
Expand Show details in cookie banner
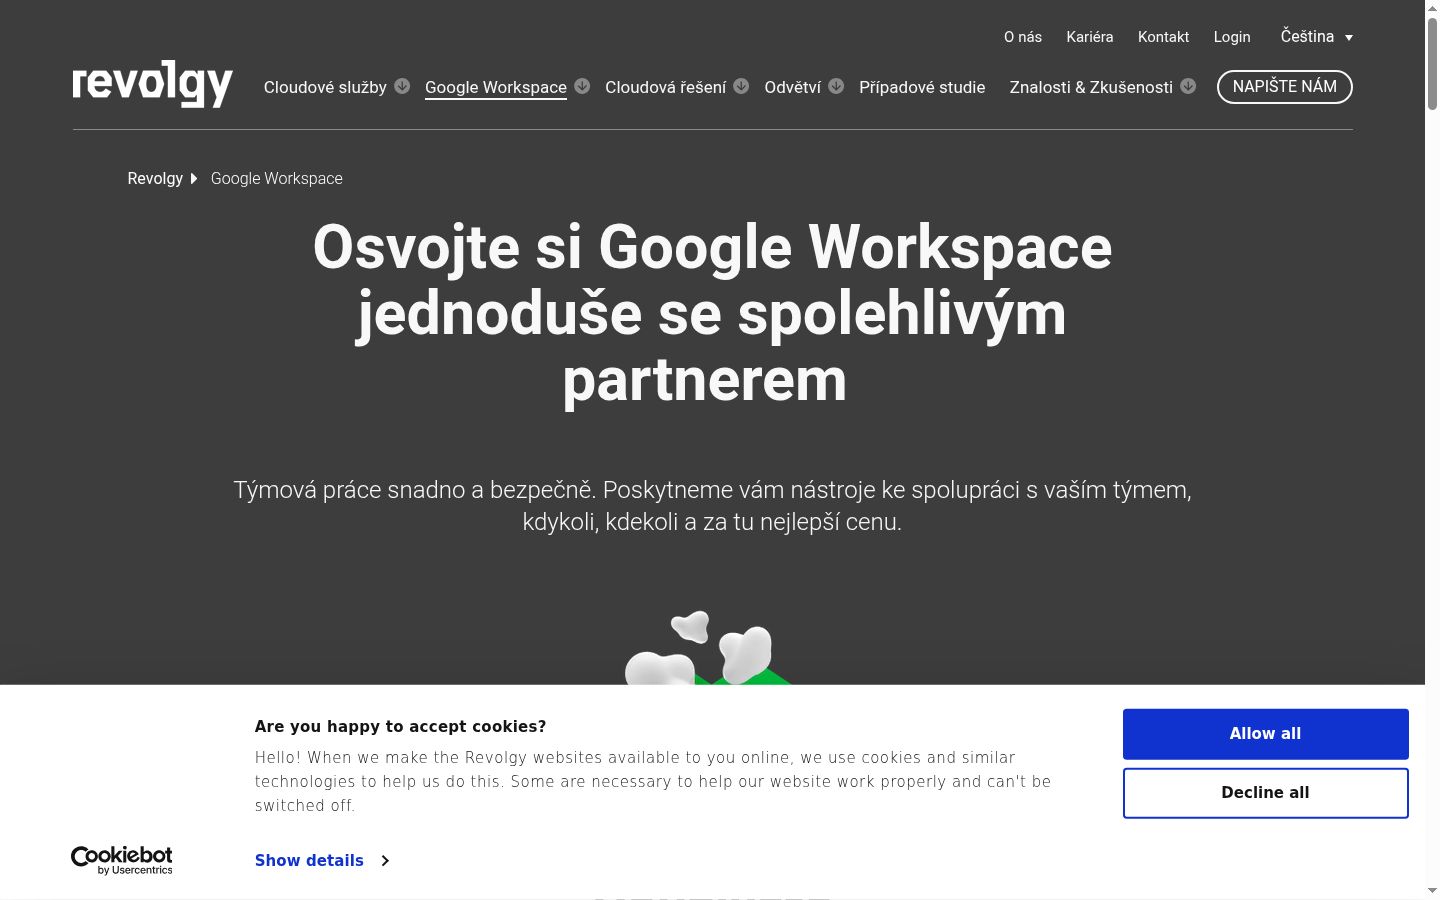322,860
